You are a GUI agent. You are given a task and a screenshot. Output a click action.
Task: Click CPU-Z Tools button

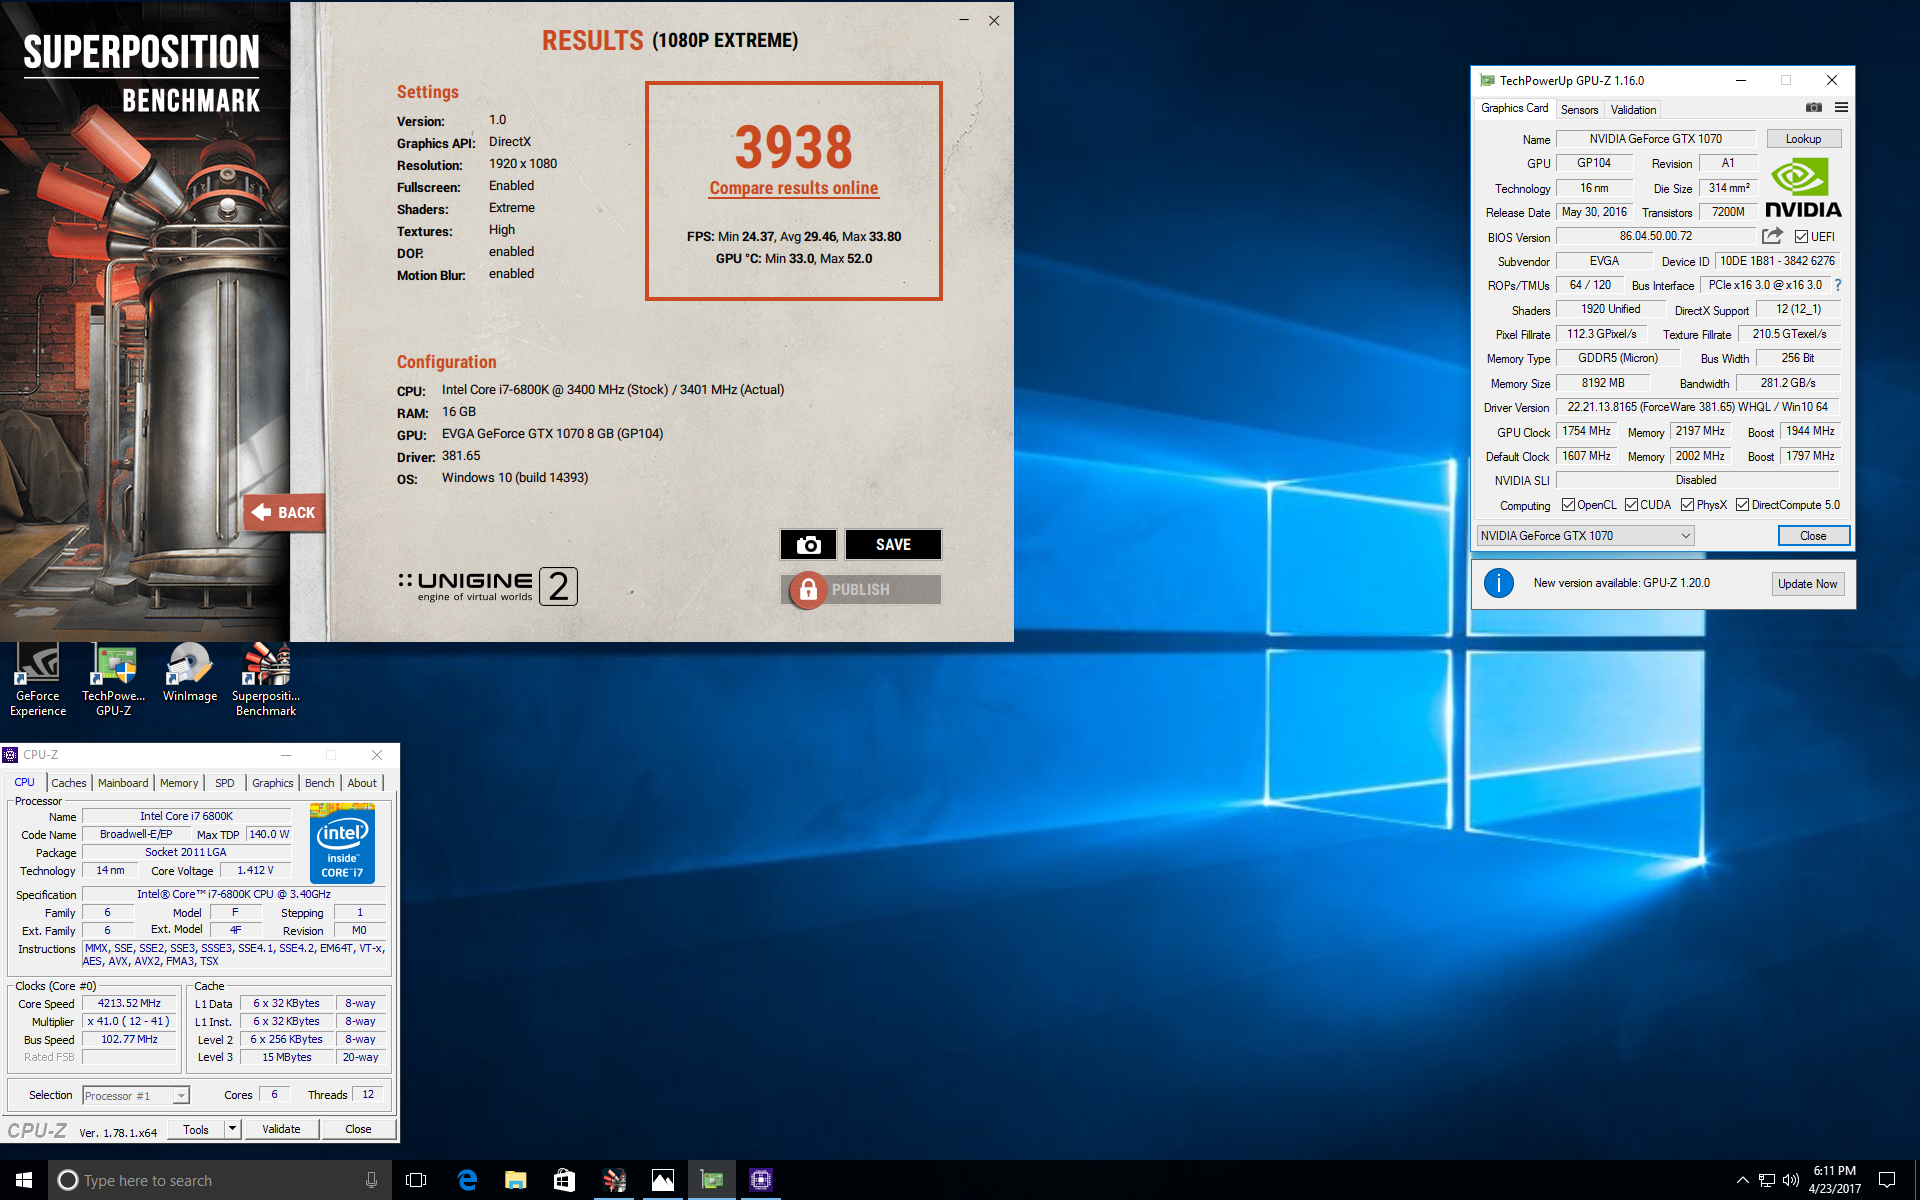pyautogui.click(x=196, y=1128)
